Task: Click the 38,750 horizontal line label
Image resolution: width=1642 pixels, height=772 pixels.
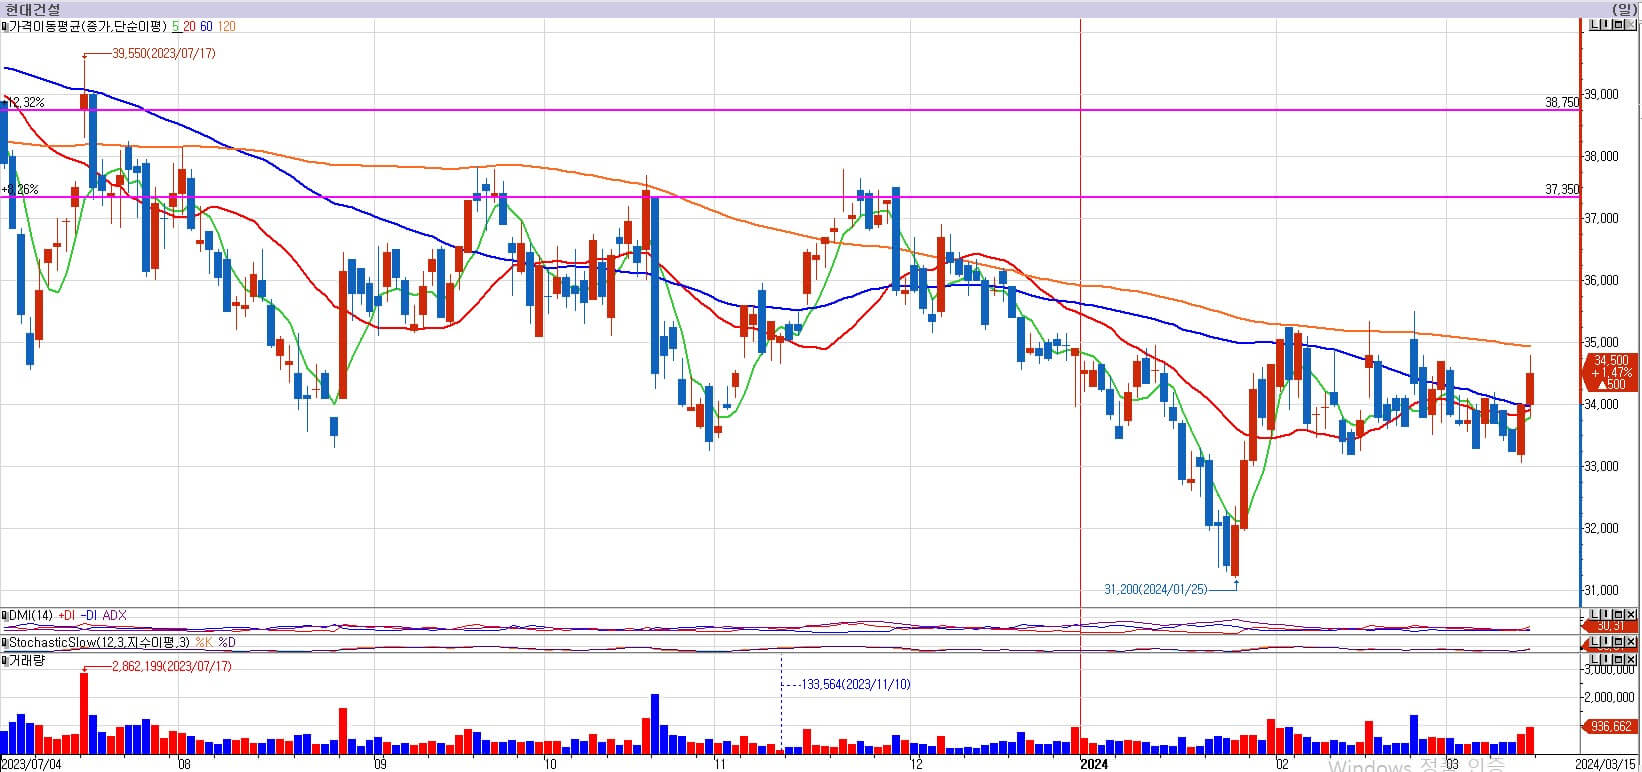Action: 1562,102
